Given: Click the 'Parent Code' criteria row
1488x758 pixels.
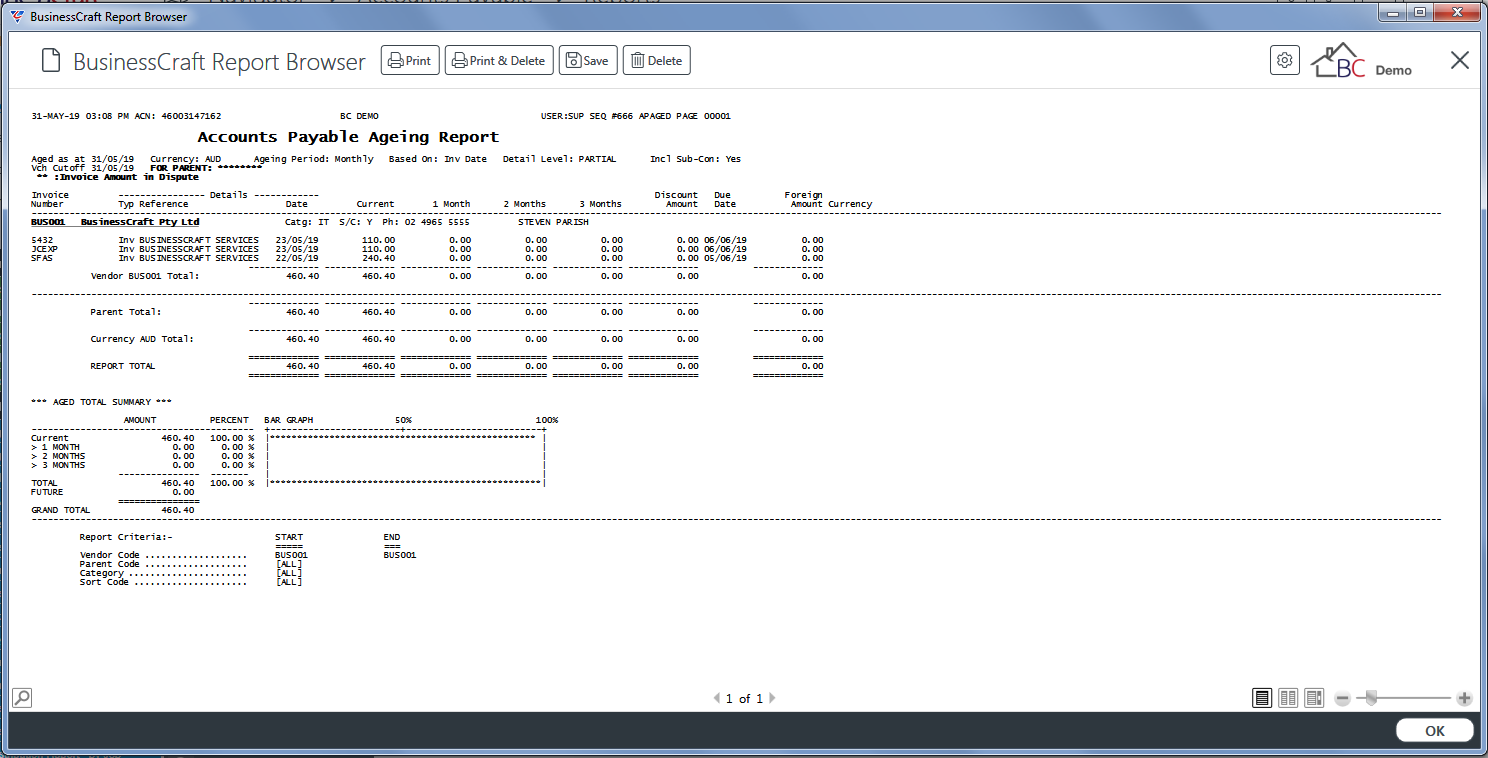Looking at the screenshot, I should (191, 564).
